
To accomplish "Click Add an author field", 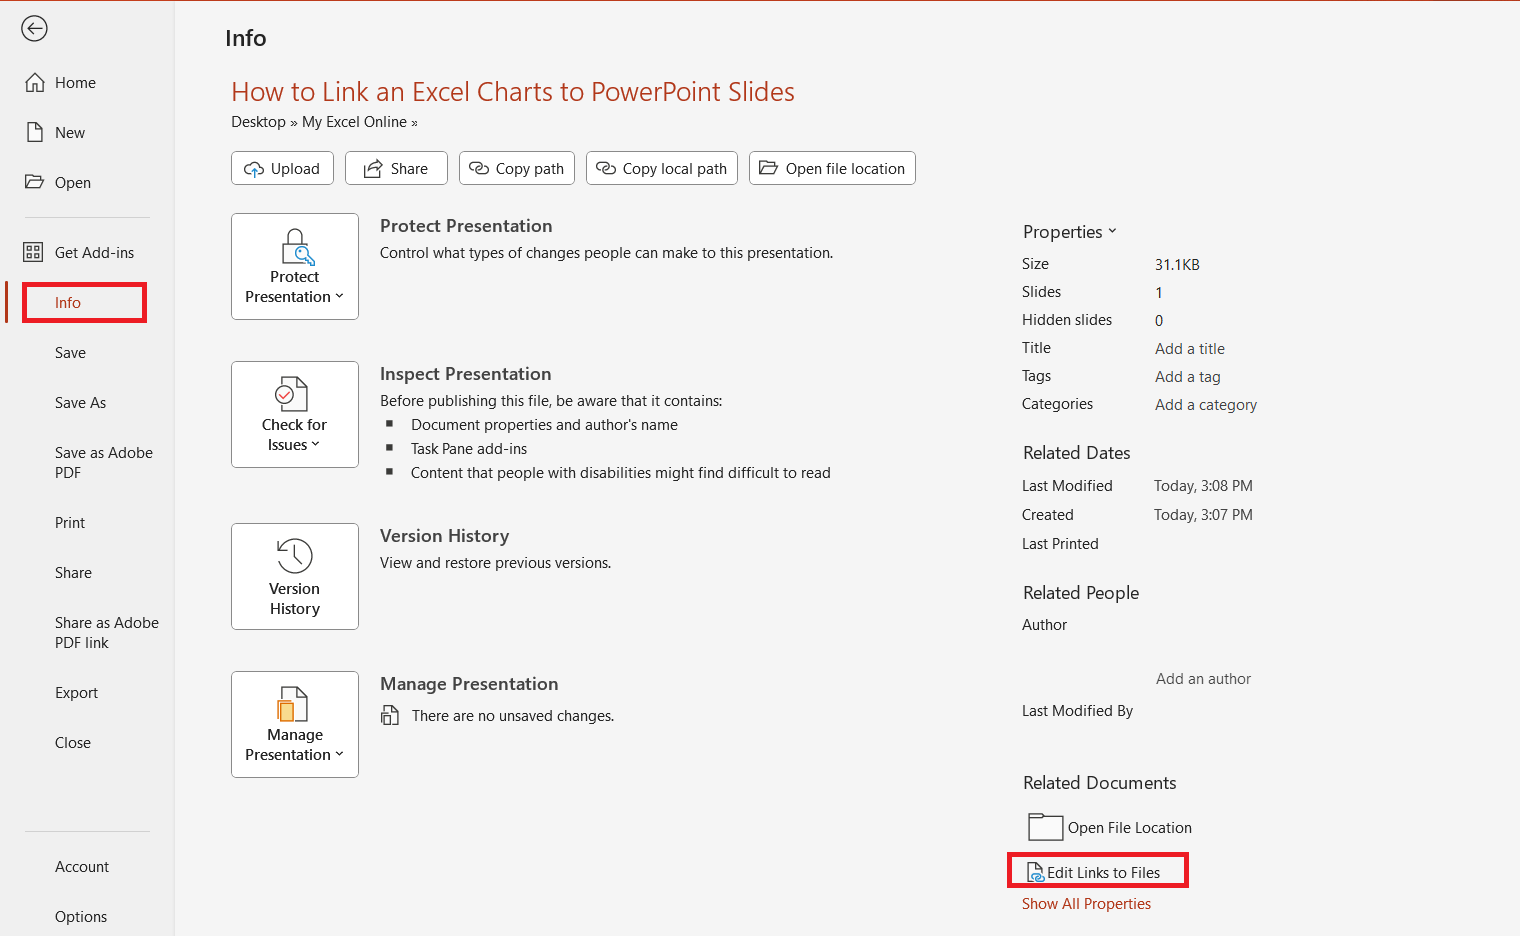I will 1203,679.
